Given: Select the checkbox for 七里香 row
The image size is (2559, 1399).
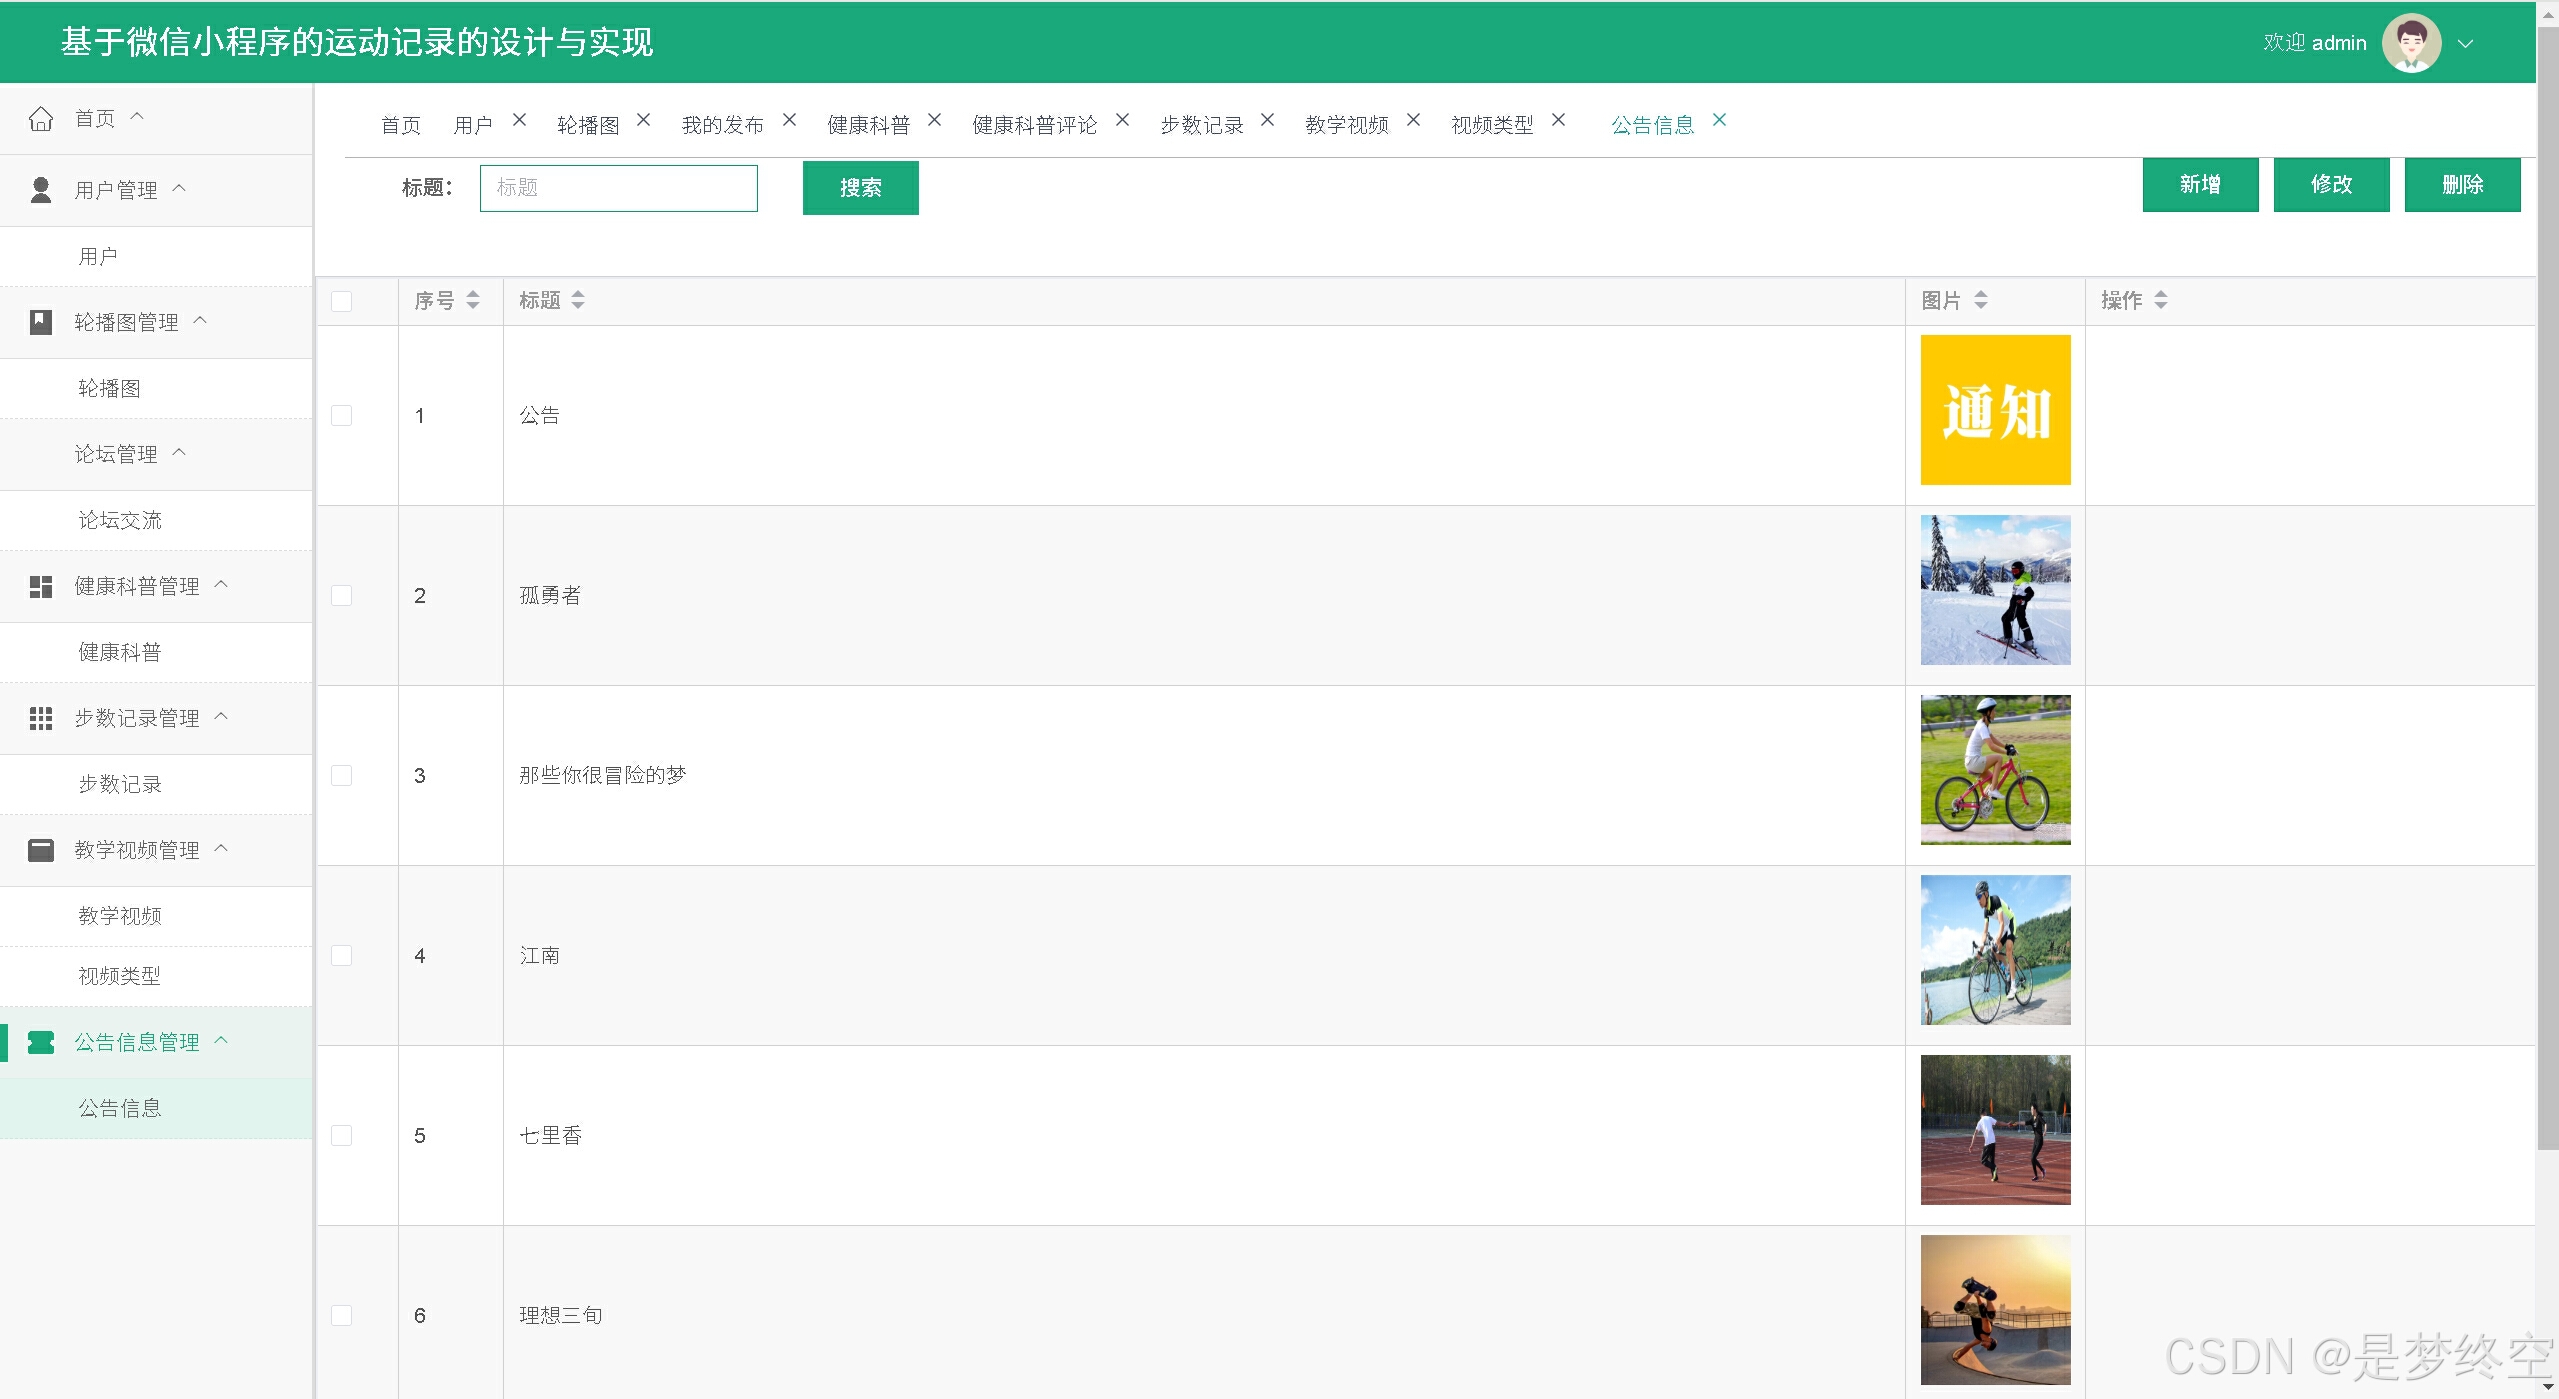Looking at the screenshot, I should (x=342, y=1135).
